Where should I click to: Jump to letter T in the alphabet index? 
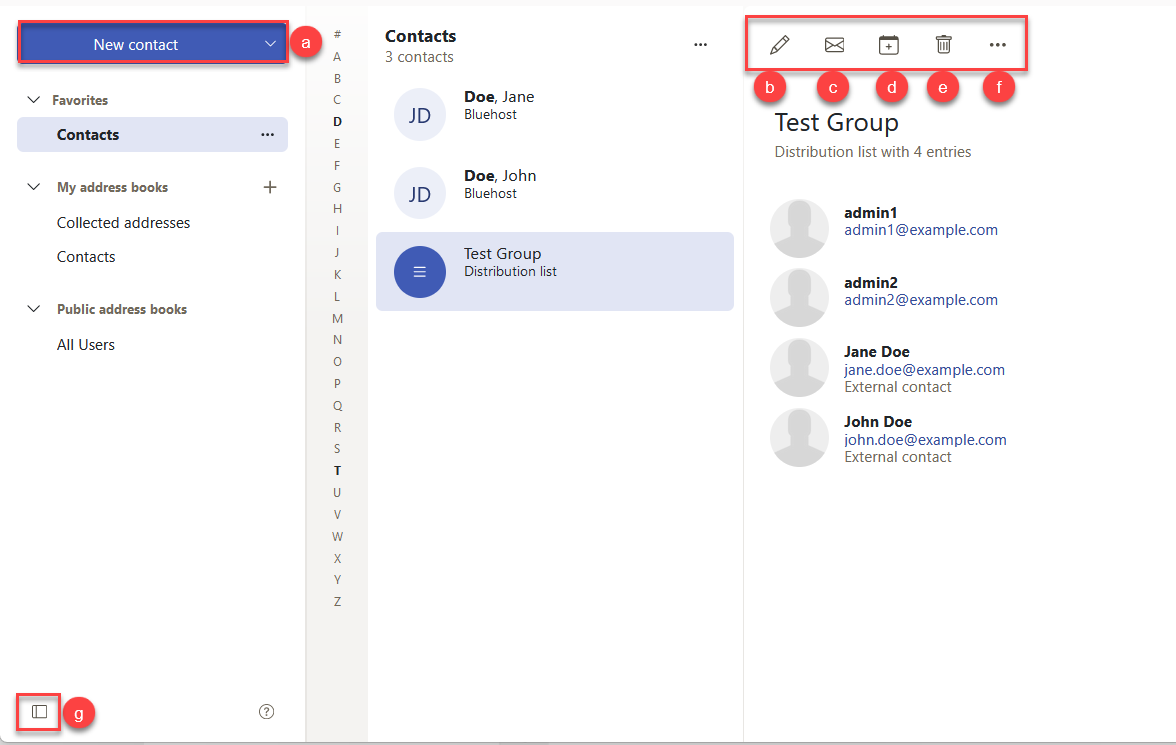[x=337, y=470]
